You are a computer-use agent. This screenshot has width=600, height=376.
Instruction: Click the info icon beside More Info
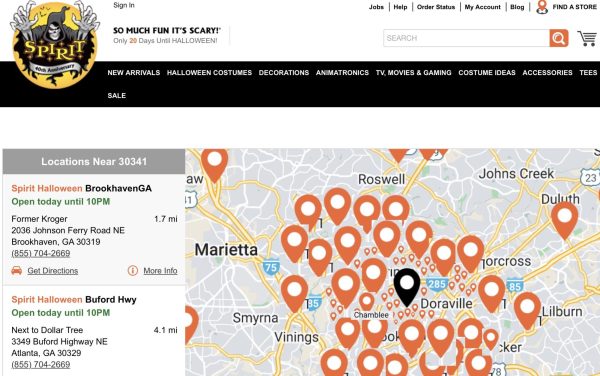(x=132, y=270)
